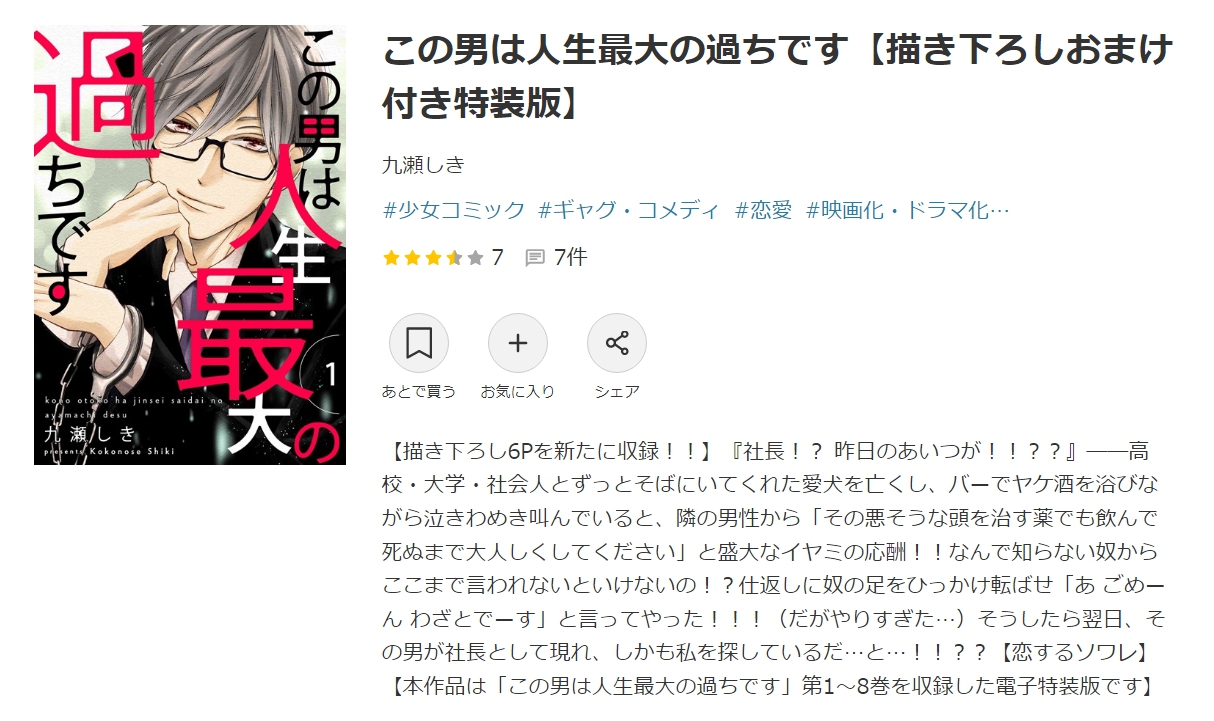Open the share シェア icon
Screen dimensions: 1214x721
[x=617, y=344]
